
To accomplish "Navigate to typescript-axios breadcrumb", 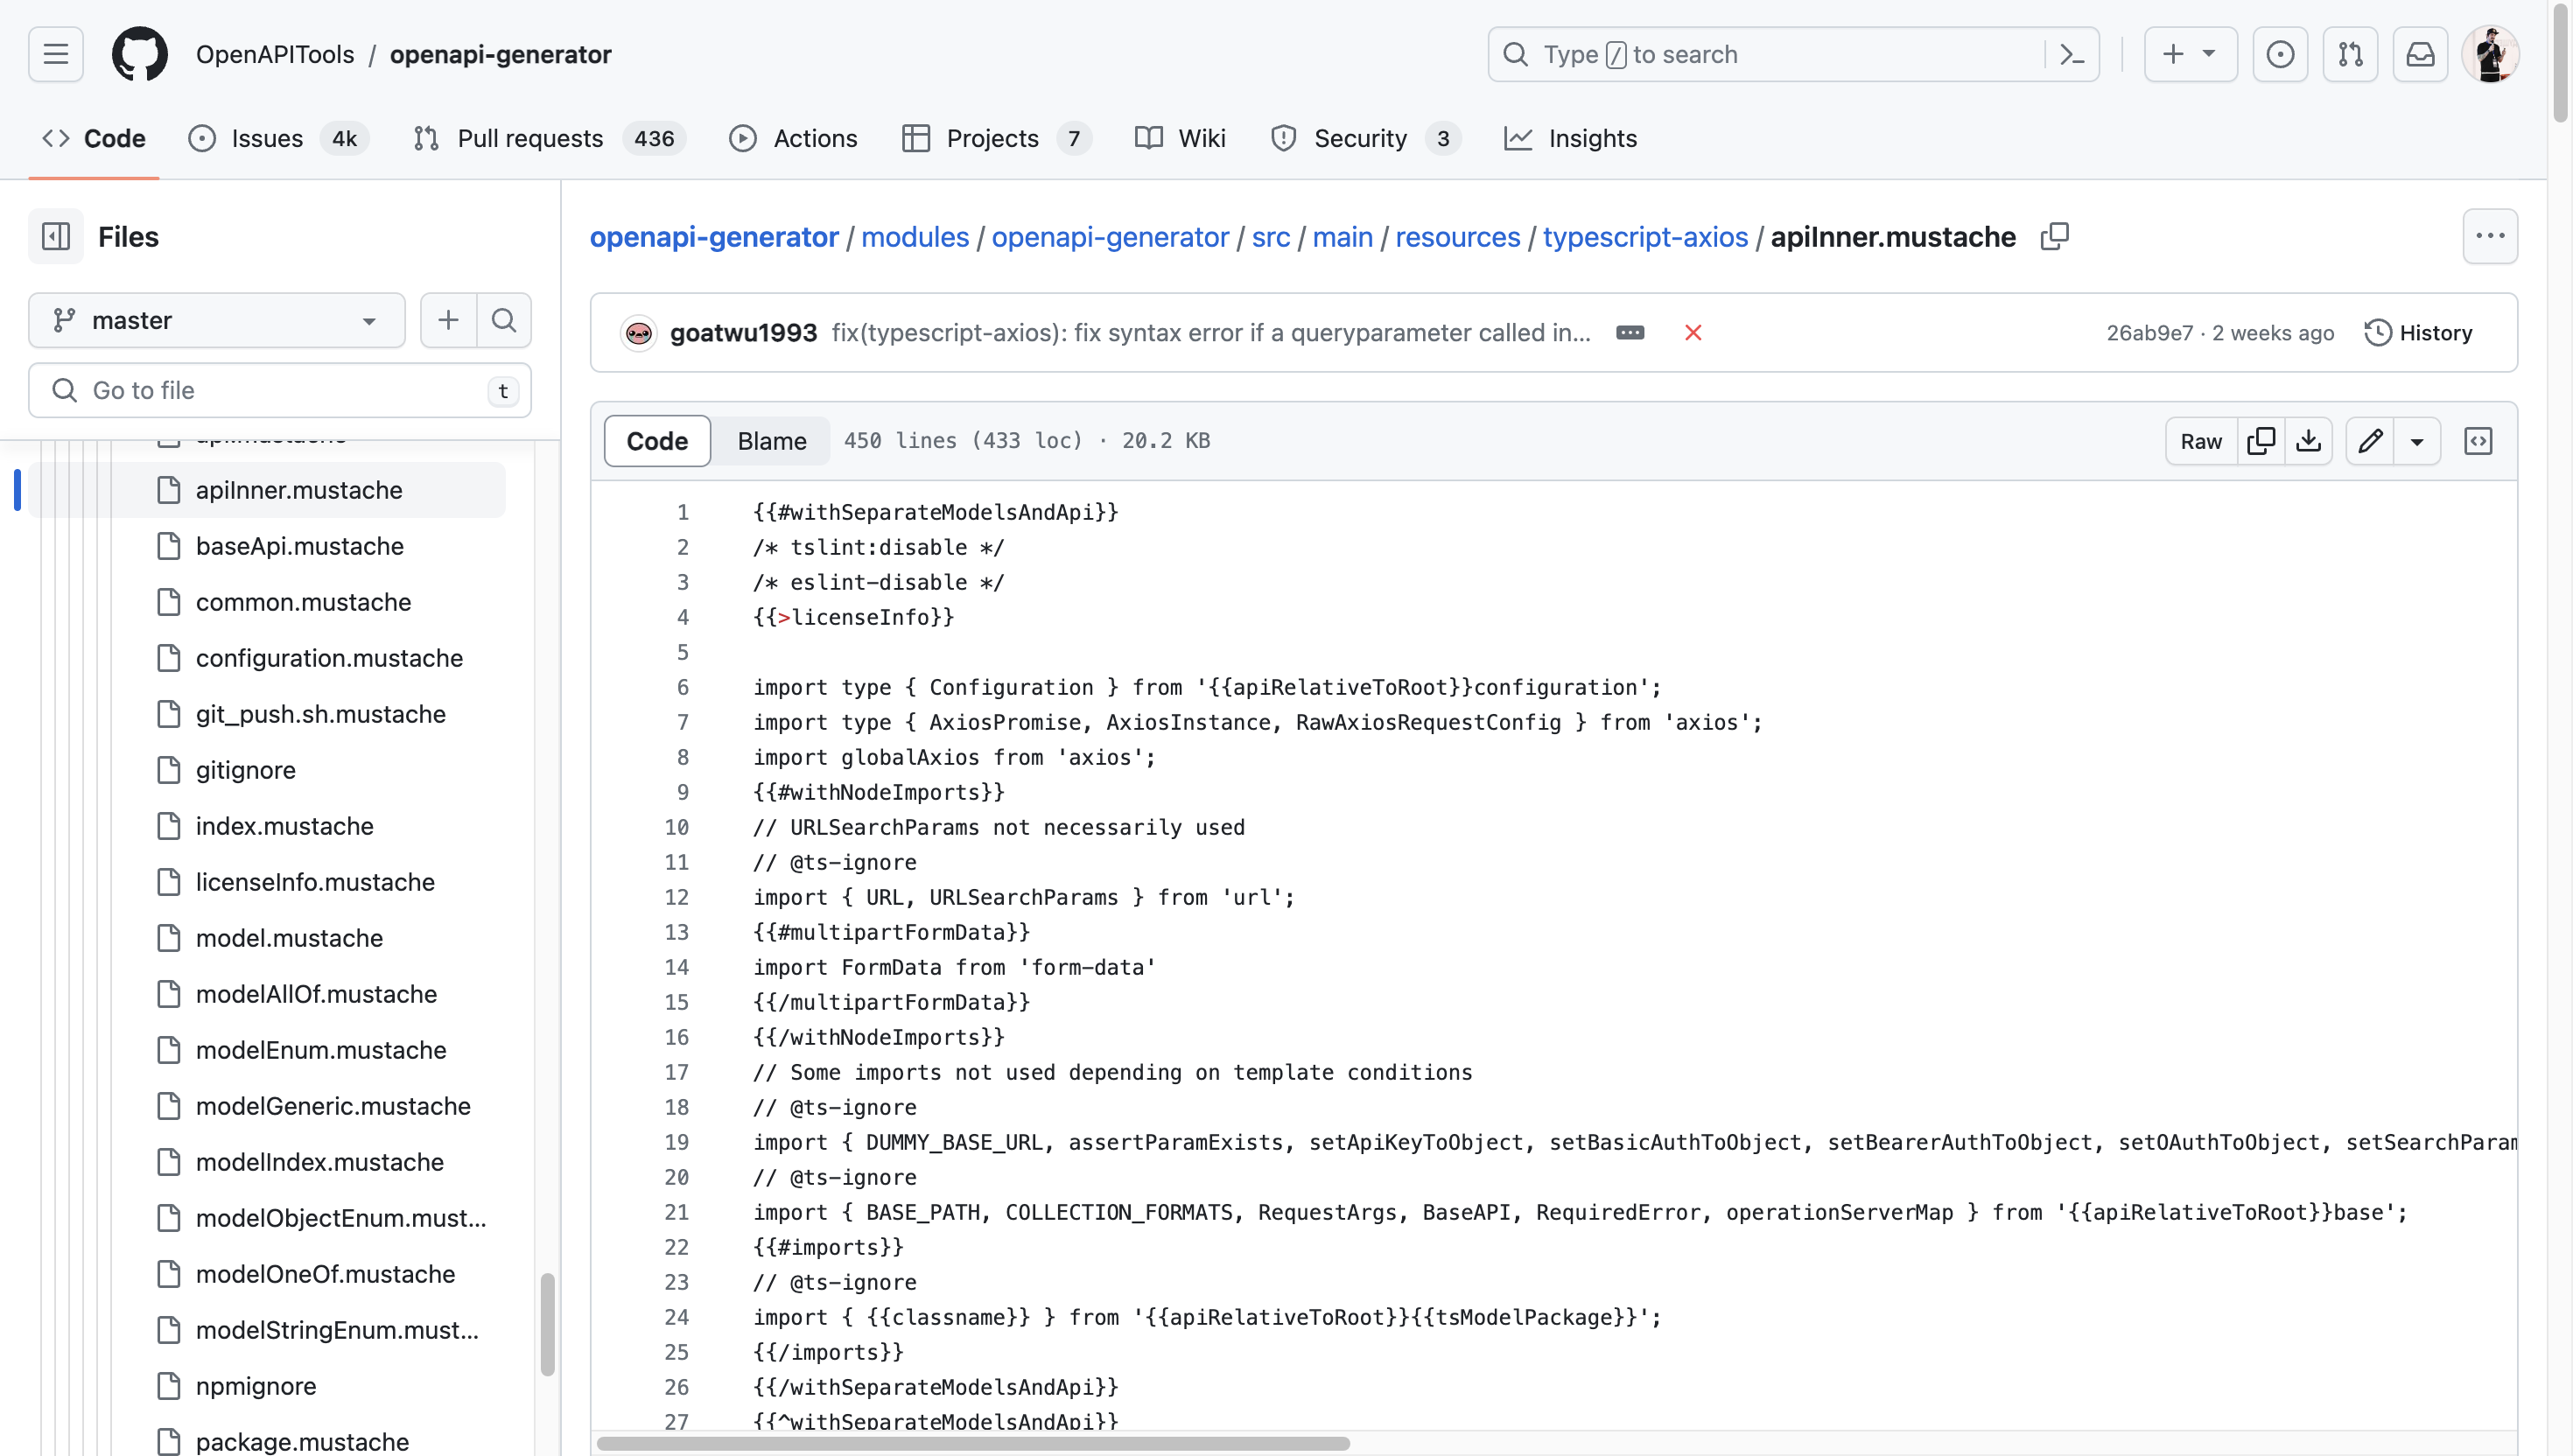I will [1645, 237].
